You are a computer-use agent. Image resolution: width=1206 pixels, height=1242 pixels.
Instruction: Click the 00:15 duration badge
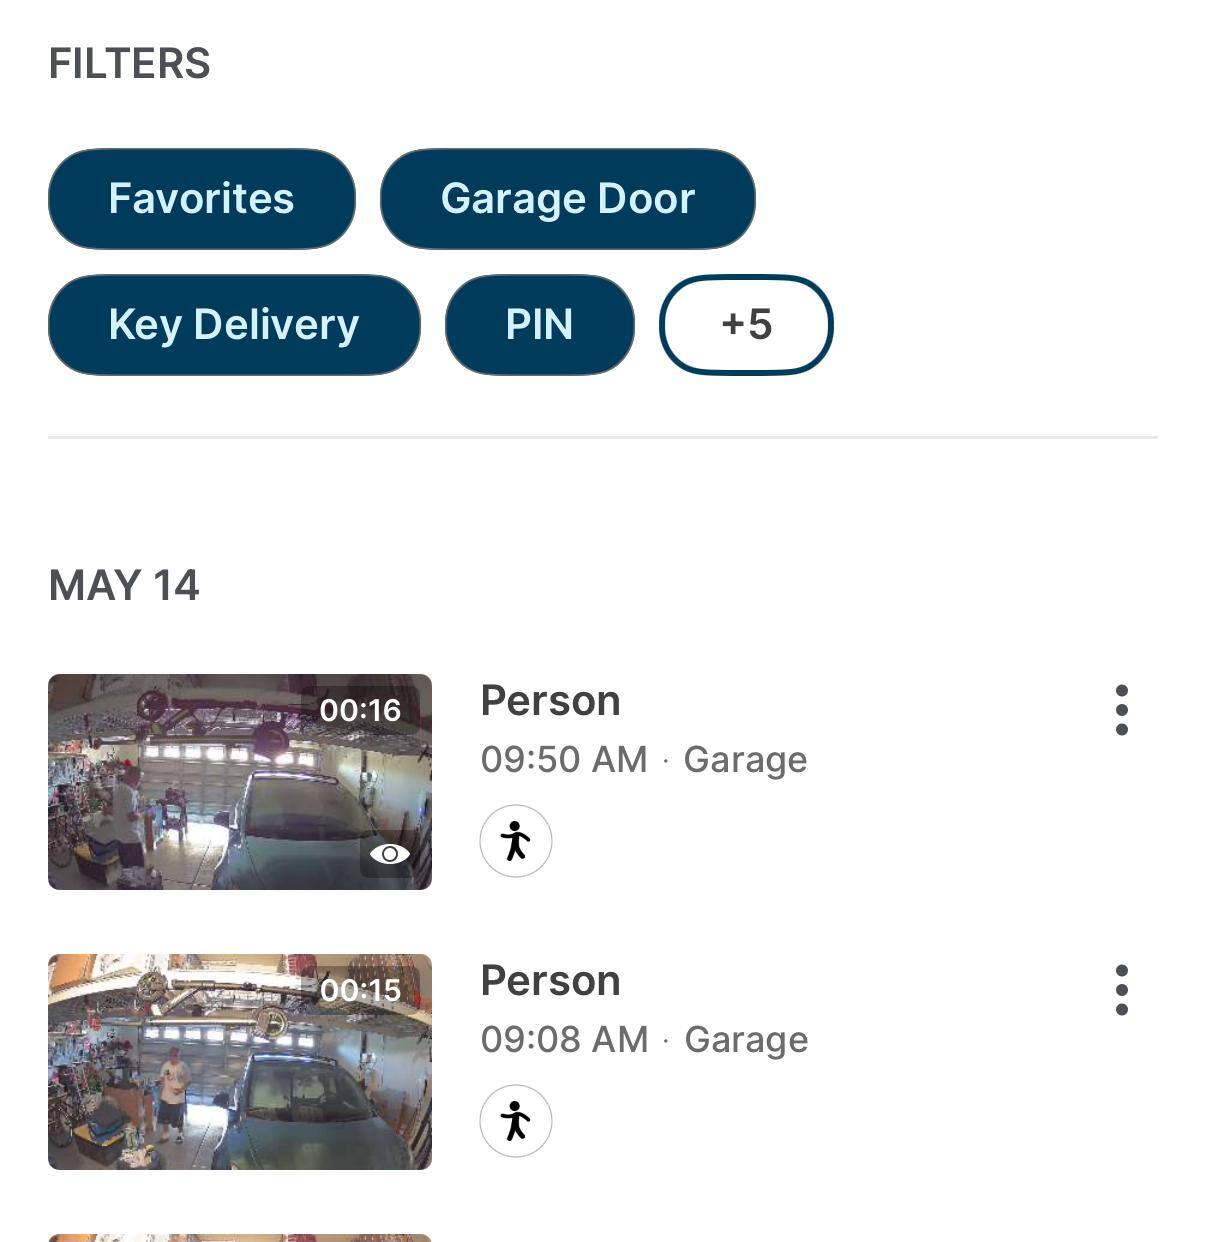(x=360, y=990)
